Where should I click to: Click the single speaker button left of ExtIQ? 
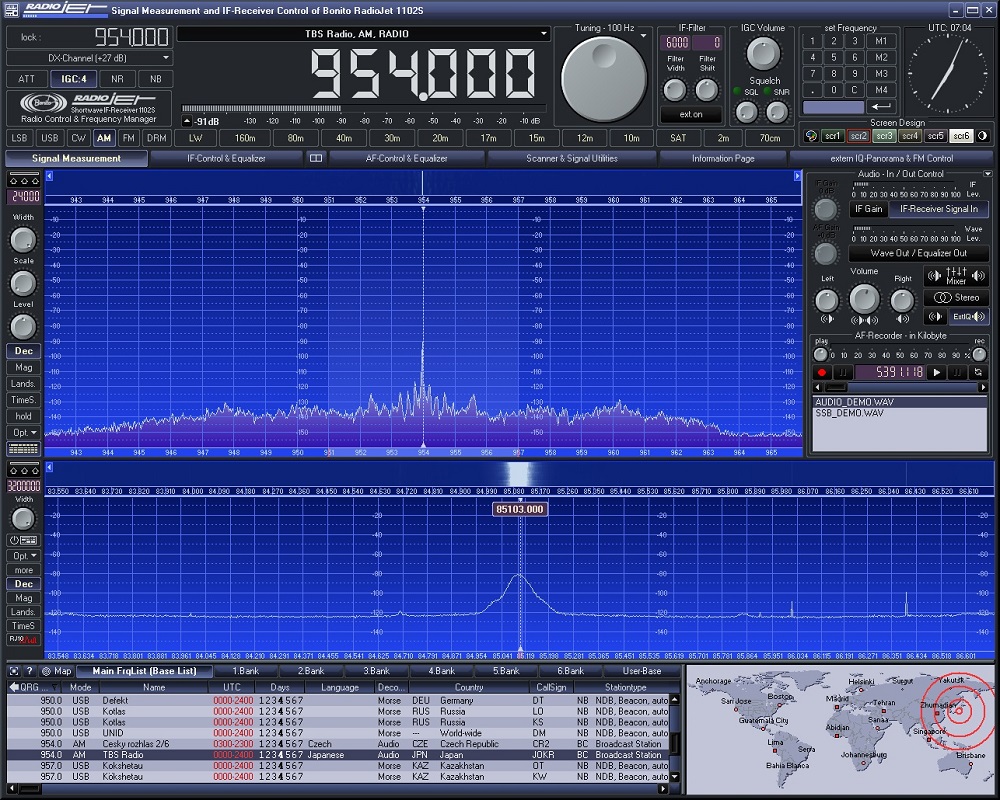click(x=936, y=316)
